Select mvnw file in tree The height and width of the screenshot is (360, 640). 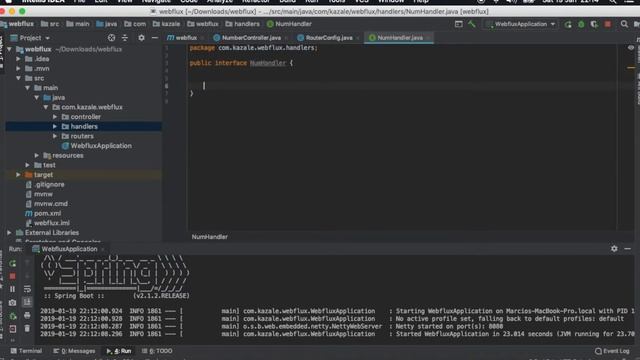pyautogui.click(x=39, y=194)
